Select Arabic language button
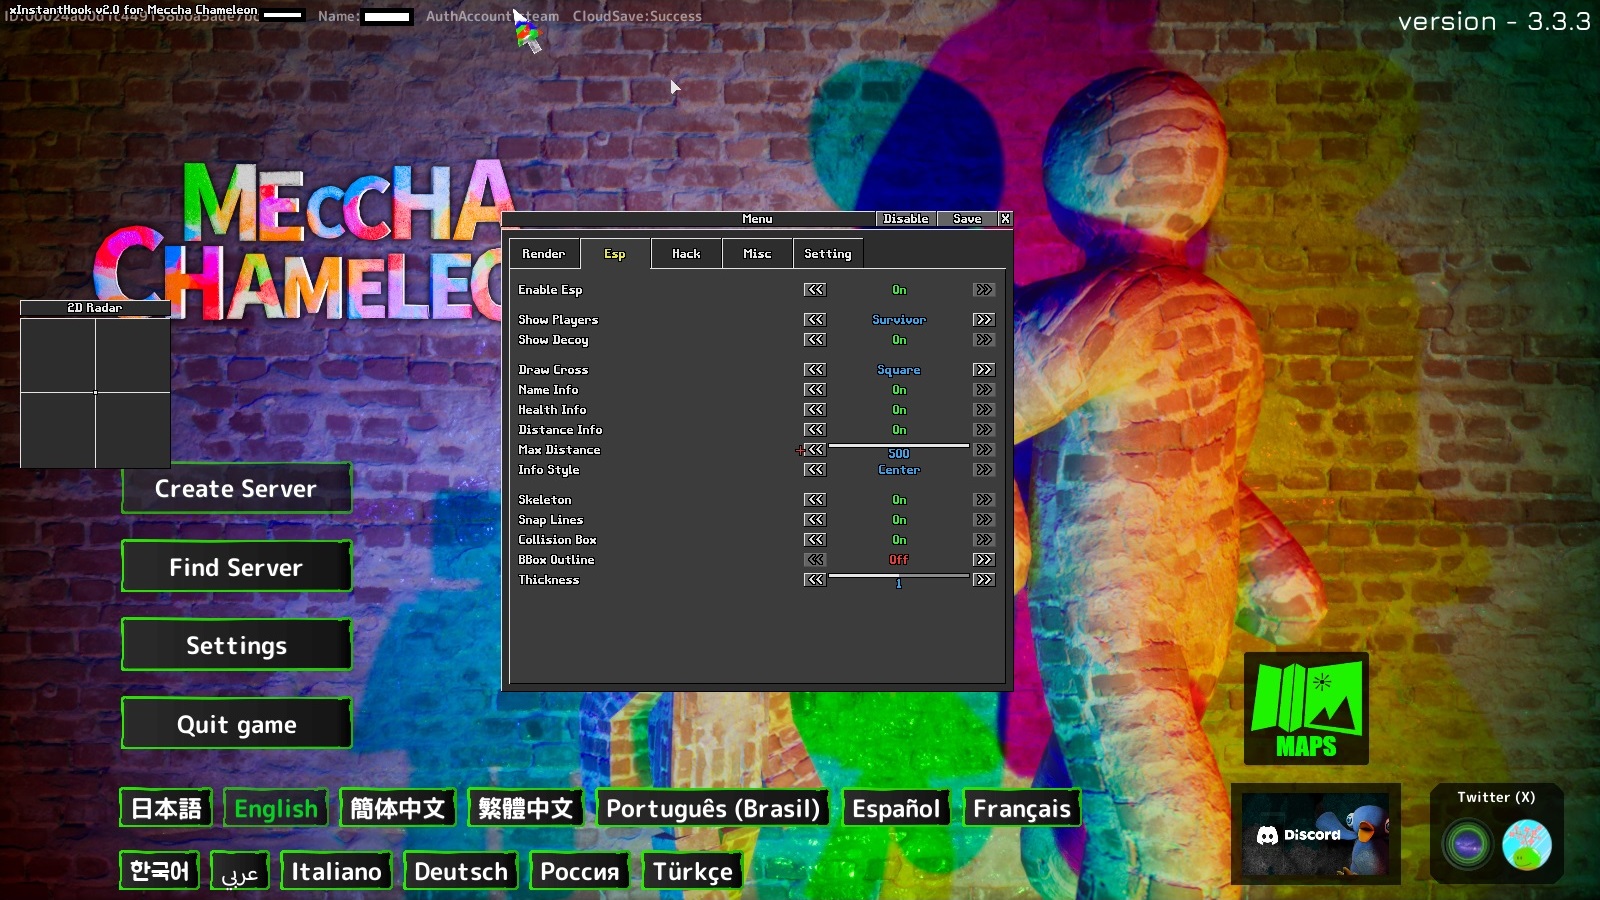The height and width of the screenshot is (900, 1600). click(x=240, y=871)
